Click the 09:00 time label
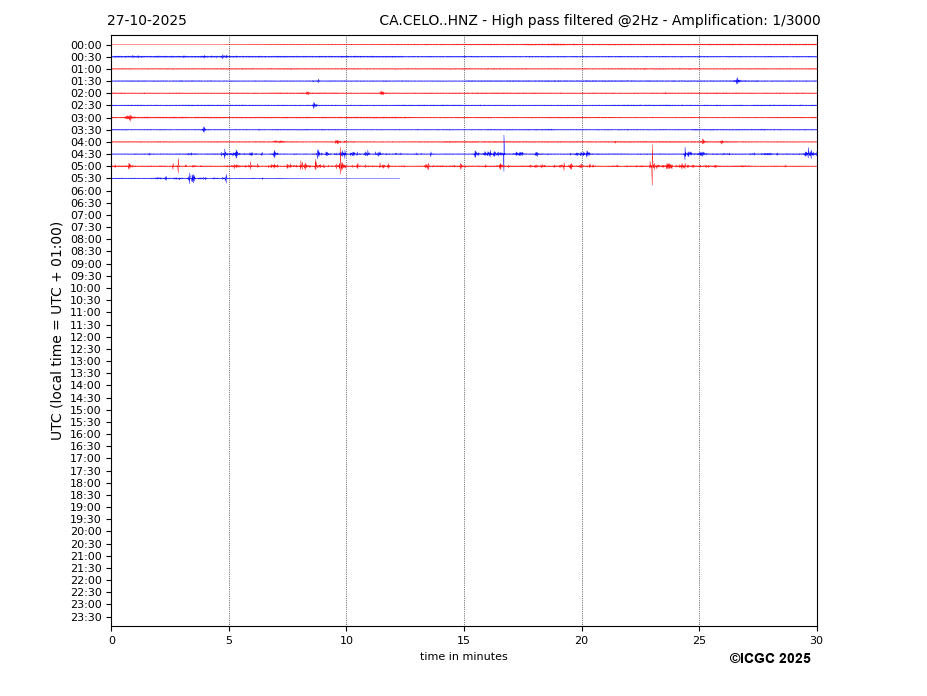Image resolution: width=927 pixels, height=696 pixels. [86, 264]
